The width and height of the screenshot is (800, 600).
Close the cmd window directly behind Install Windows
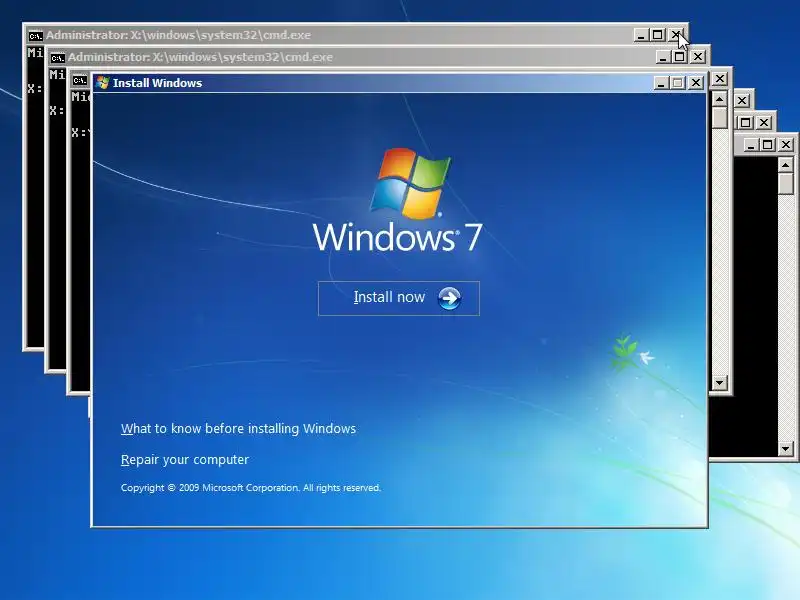(x=719, y=79)
